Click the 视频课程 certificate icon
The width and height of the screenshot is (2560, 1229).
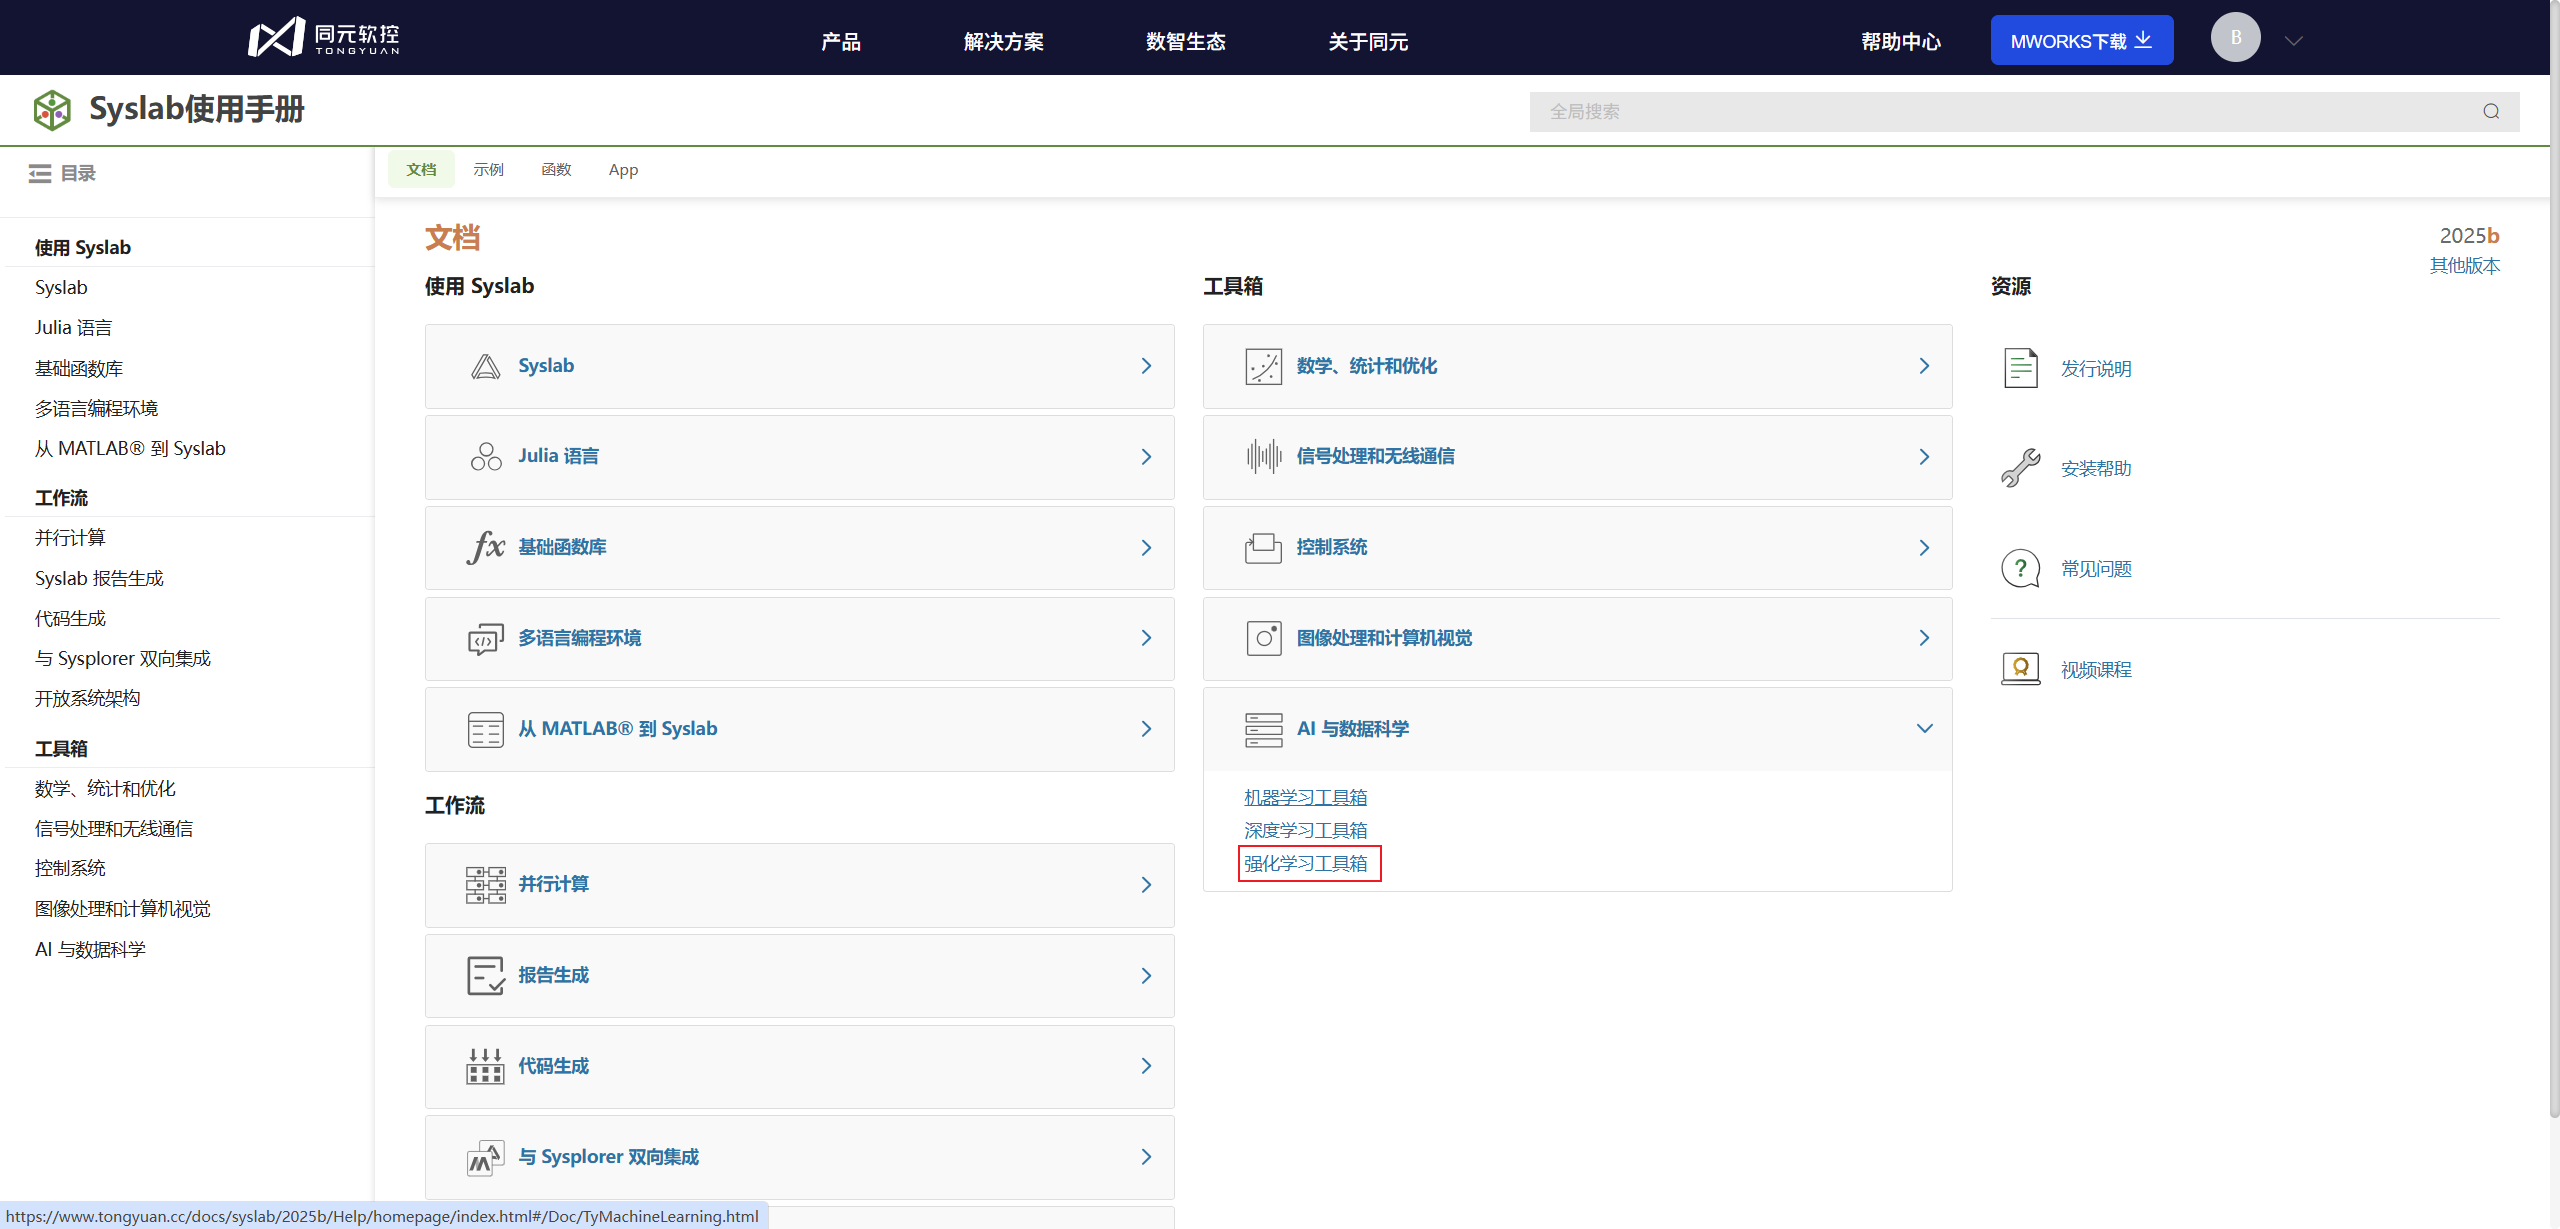2020,669
